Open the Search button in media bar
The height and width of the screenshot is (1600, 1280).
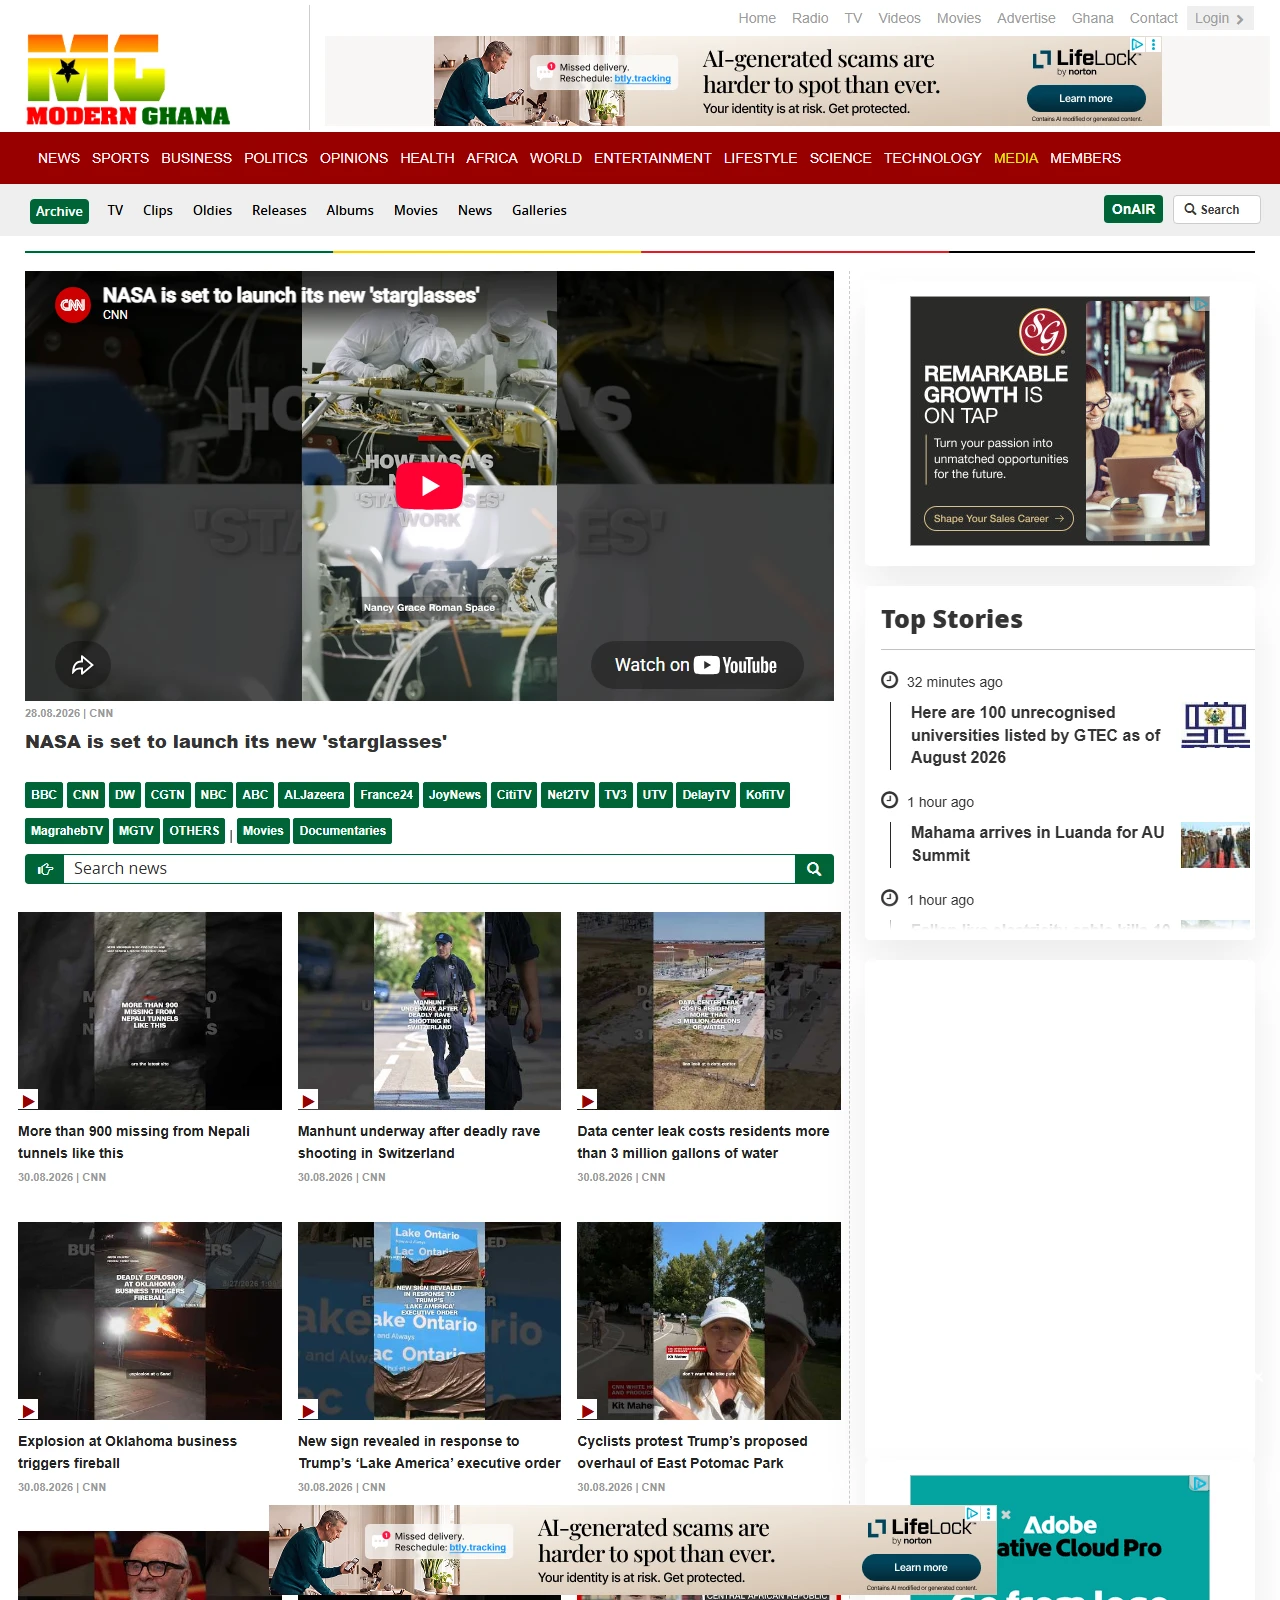[1216, 209]
